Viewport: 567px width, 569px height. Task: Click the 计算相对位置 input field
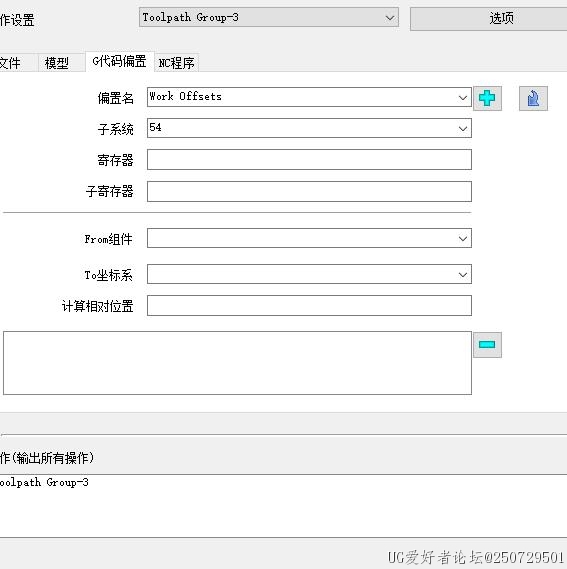[x=309, y=306]
